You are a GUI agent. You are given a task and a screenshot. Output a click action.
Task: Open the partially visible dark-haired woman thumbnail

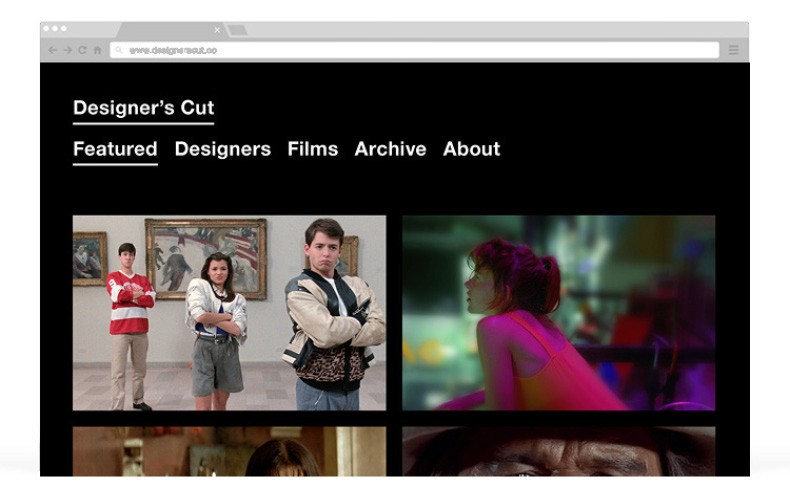(229, 451)
